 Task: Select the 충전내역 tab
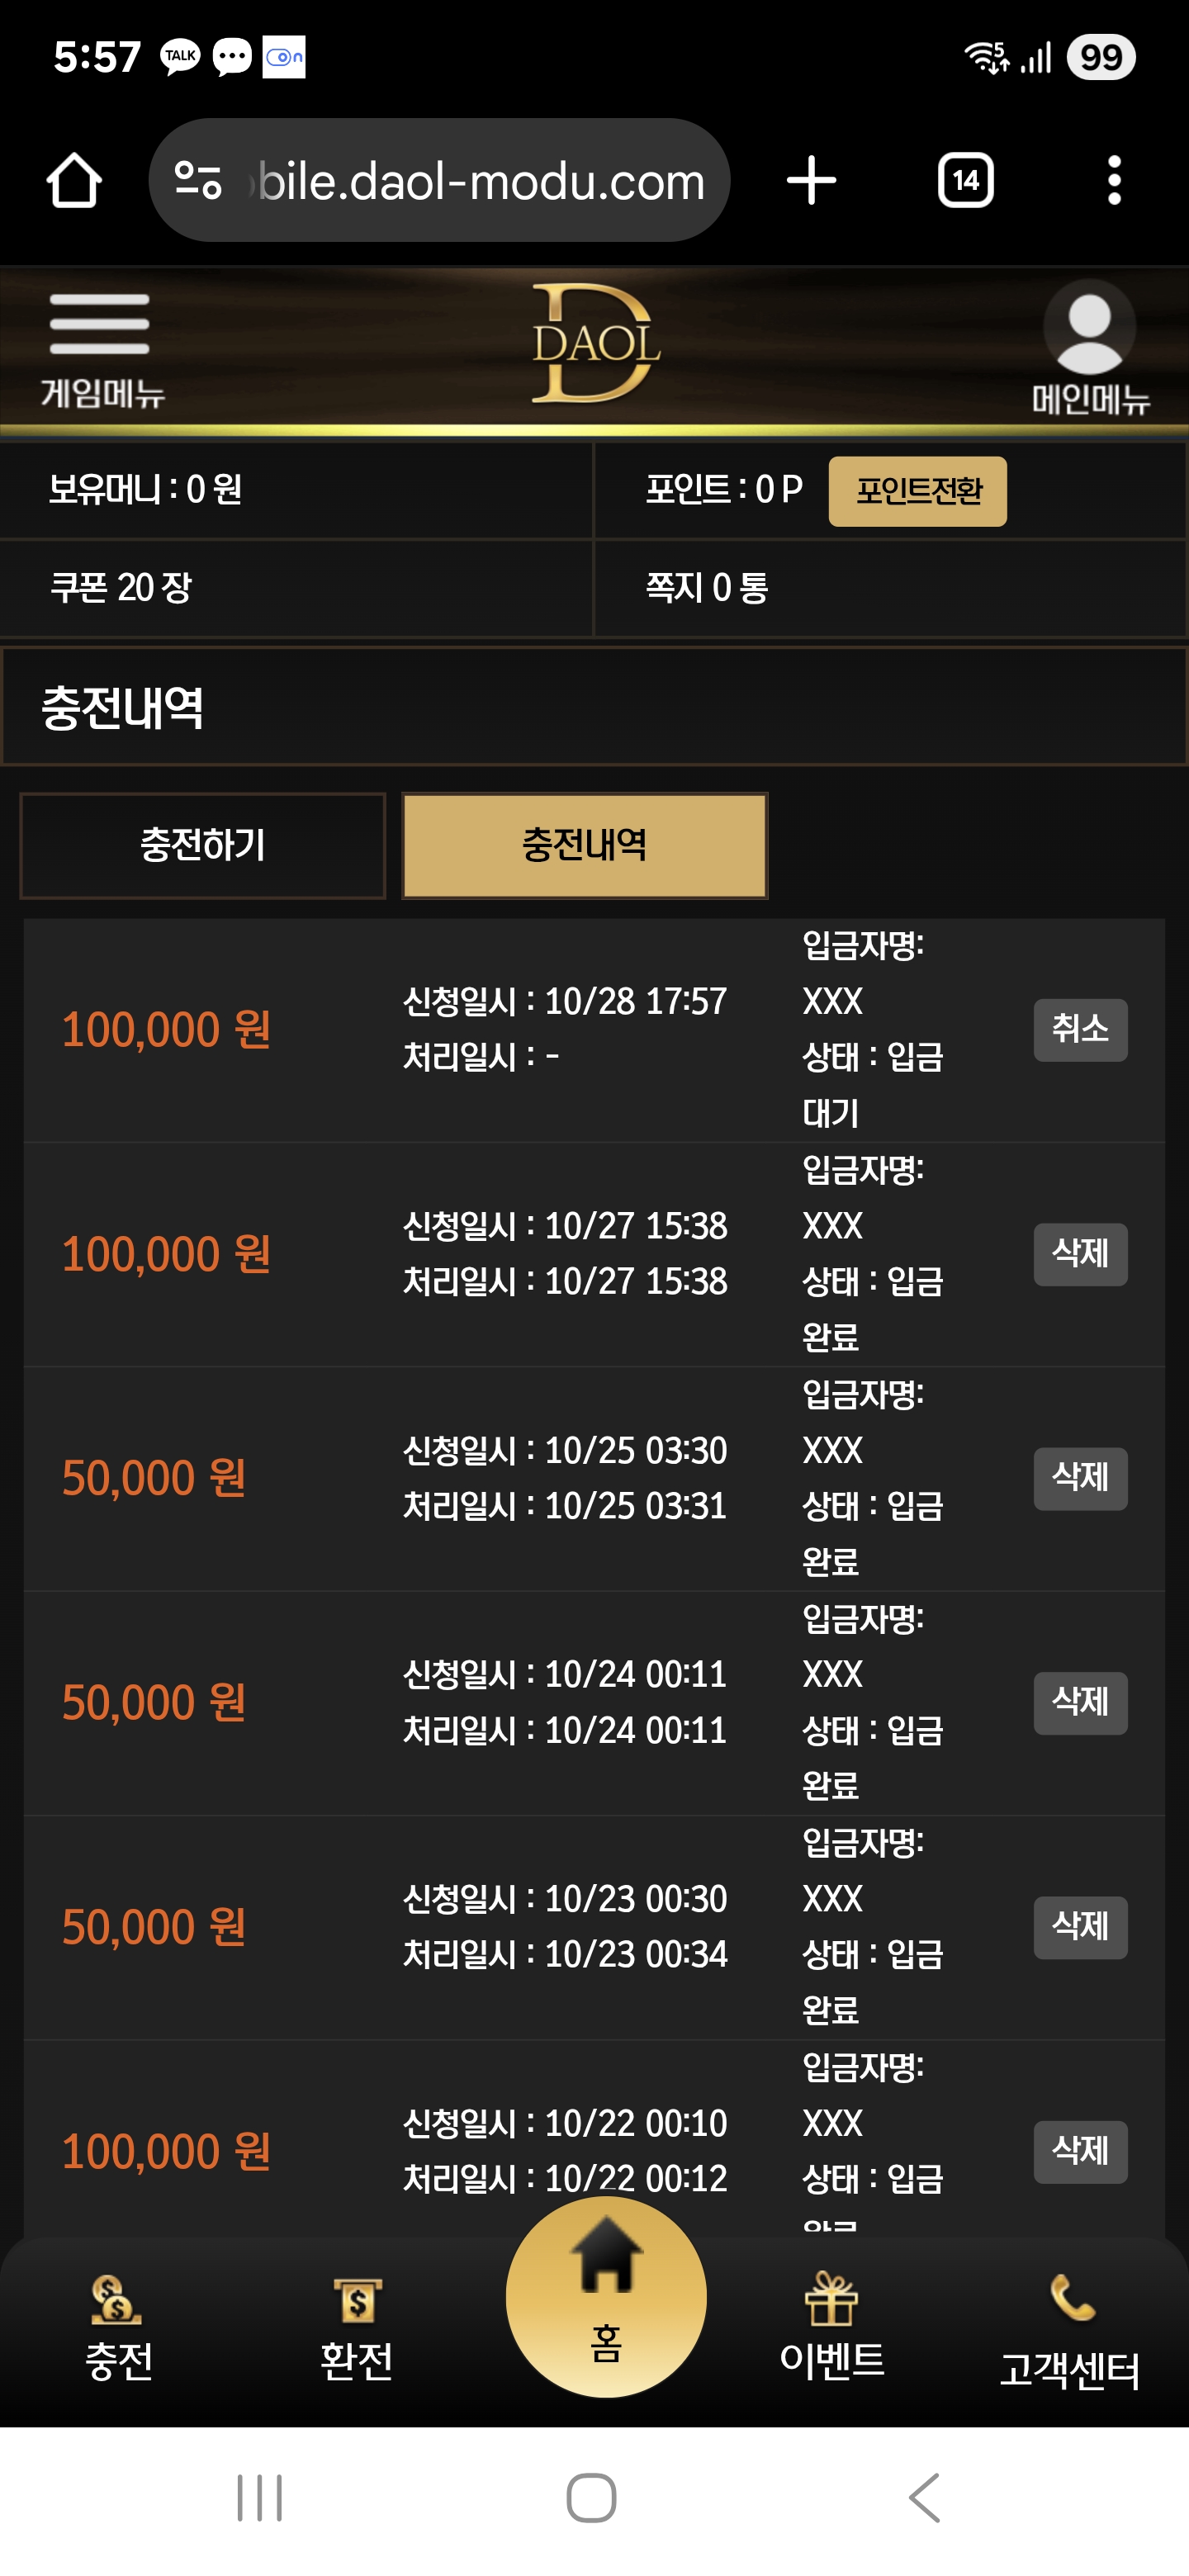(585, 846)
